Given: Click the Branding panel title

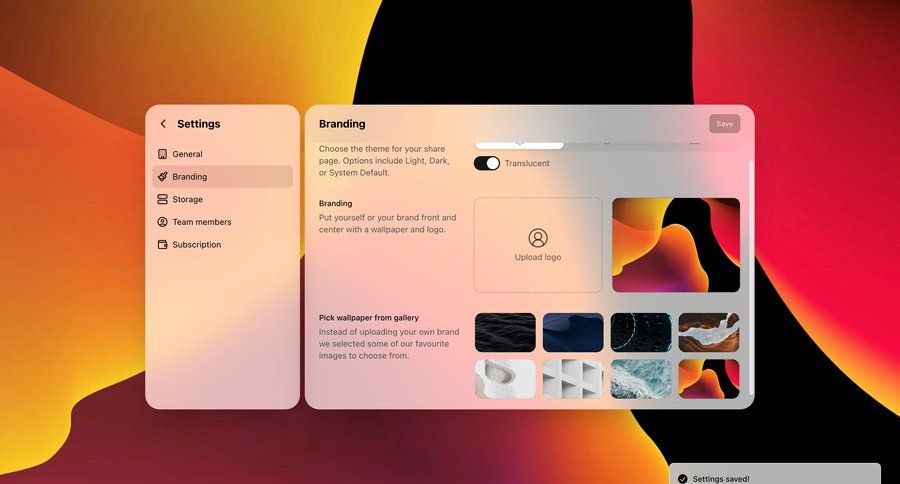Looking at the screenshot, I should 342,124.
